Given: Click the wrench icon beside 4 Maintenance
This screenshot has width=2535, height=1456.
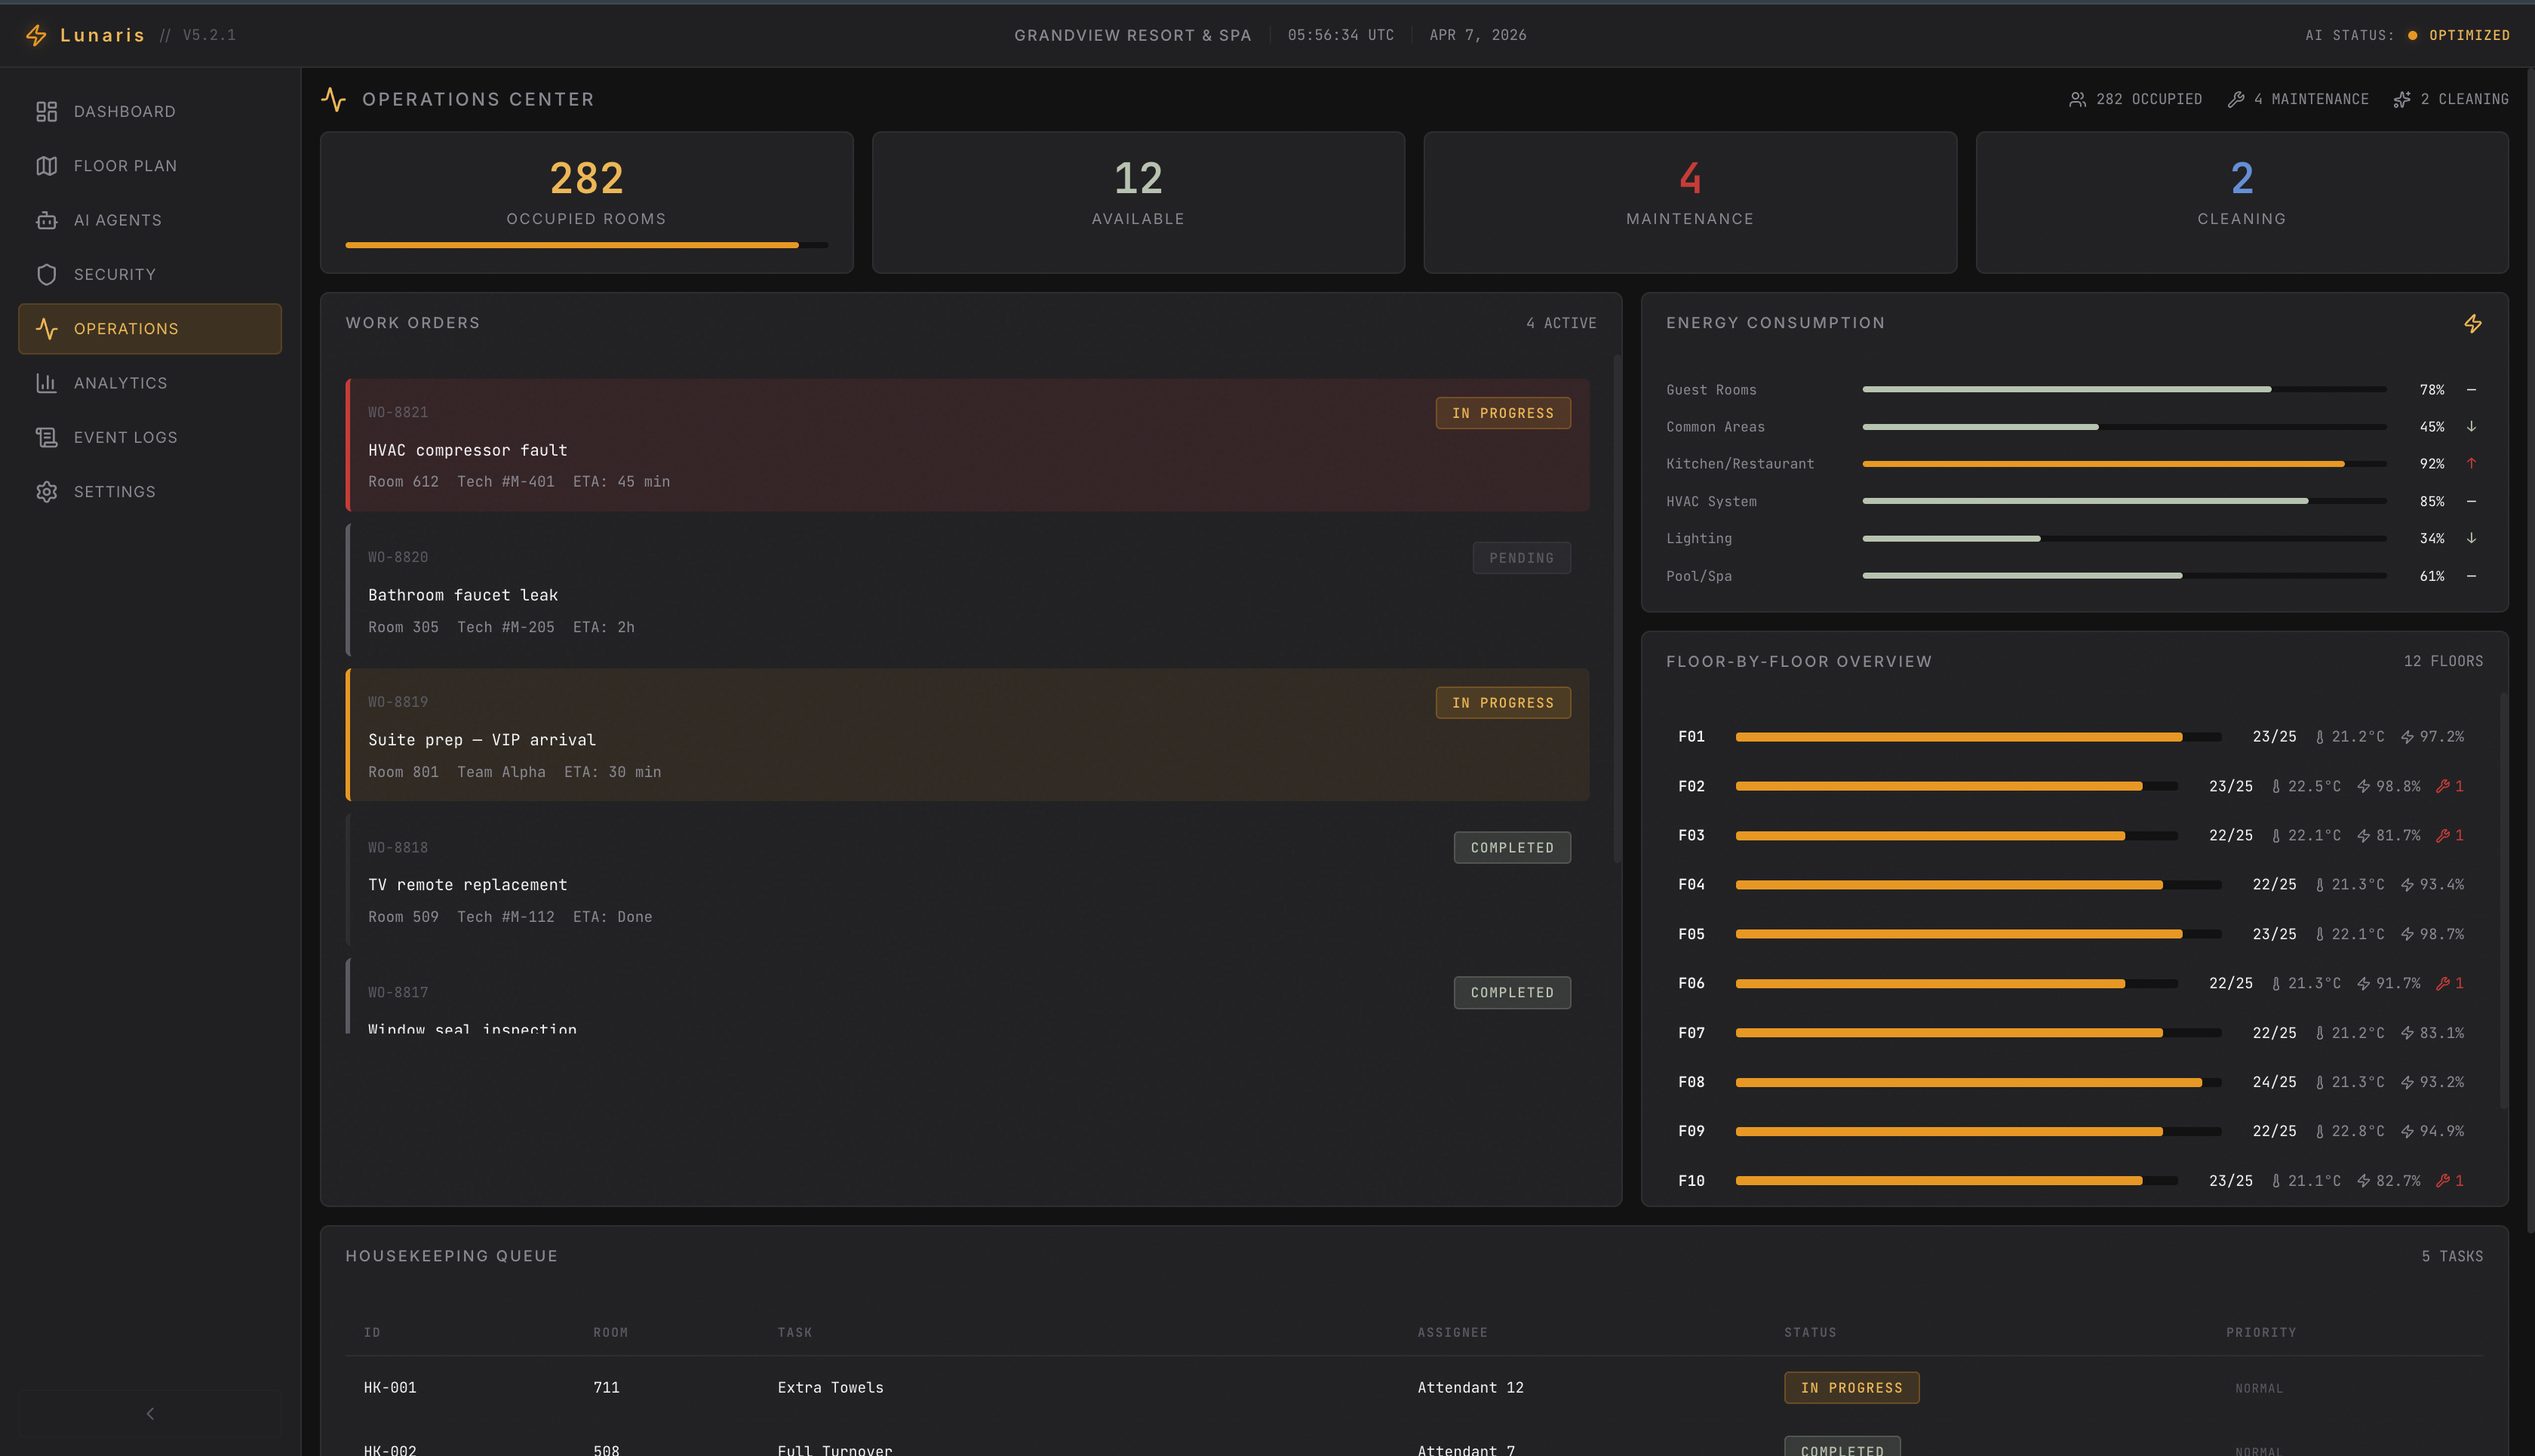Looking at the screenshot, I should (x=2236, y=99).
